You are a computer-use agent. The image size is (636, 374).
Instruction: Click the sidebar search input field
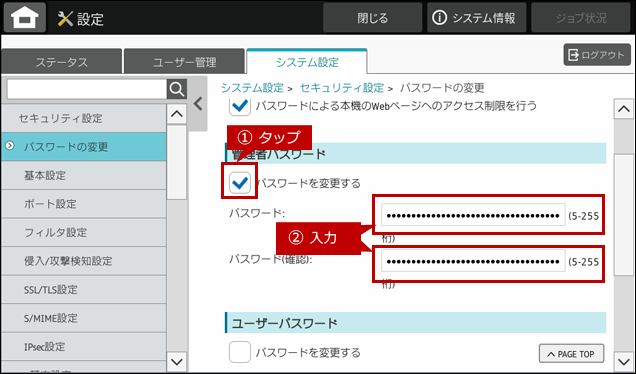[x=87, y=89]
